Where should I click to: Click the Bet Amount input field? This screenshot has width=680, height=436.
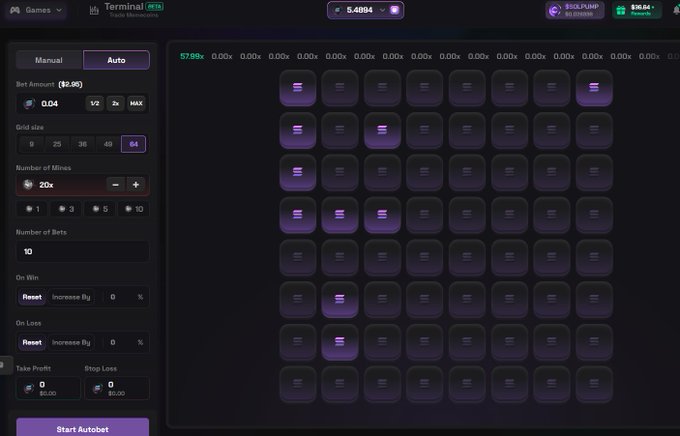pos(82,103)
